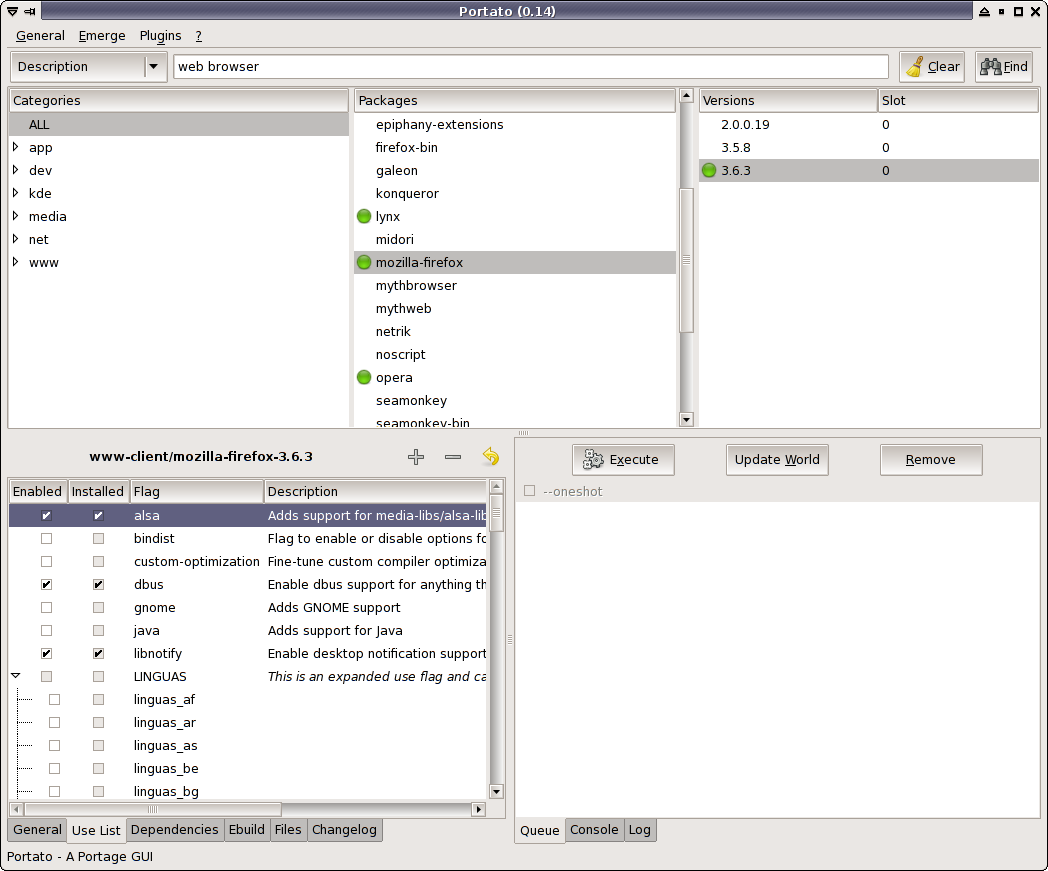Expand the media category

[15, 216]
